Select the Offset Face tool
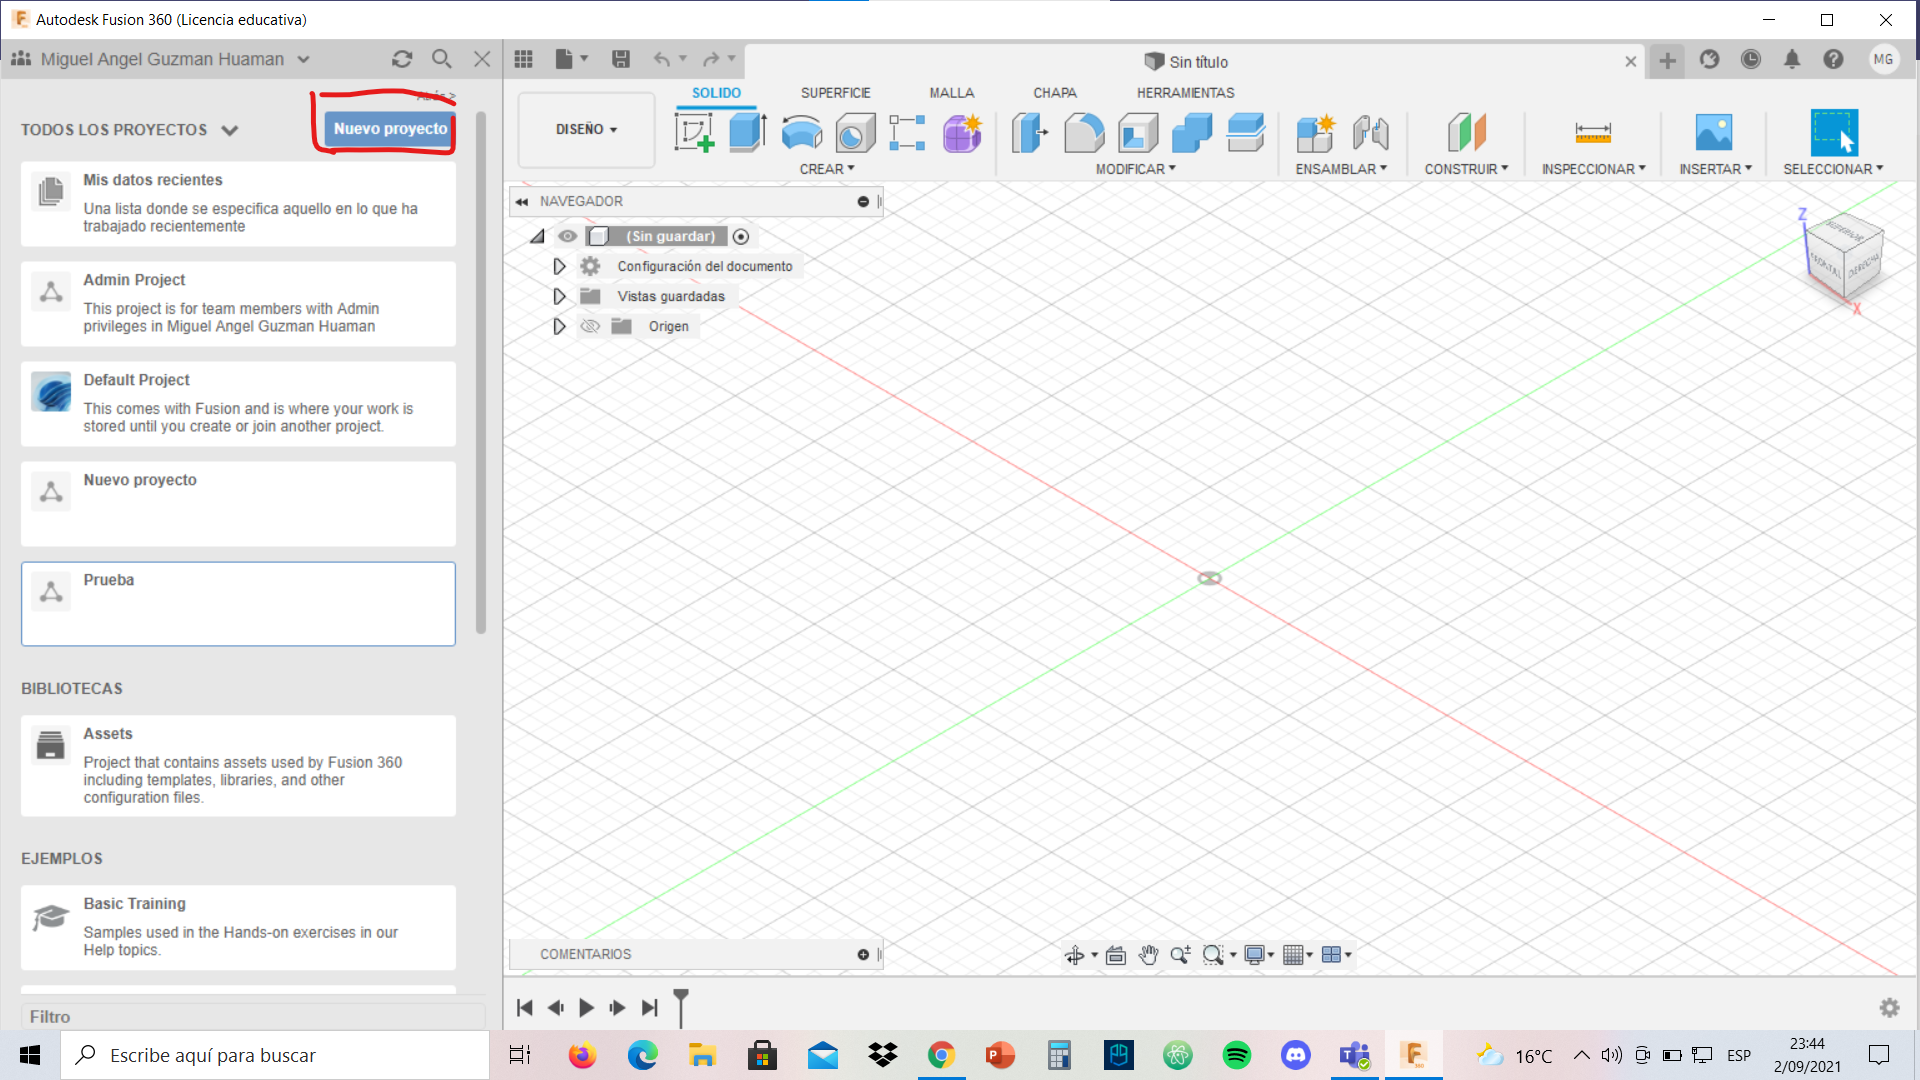The width and height of the screenshot is (1920, 1080). (1246, 132)
